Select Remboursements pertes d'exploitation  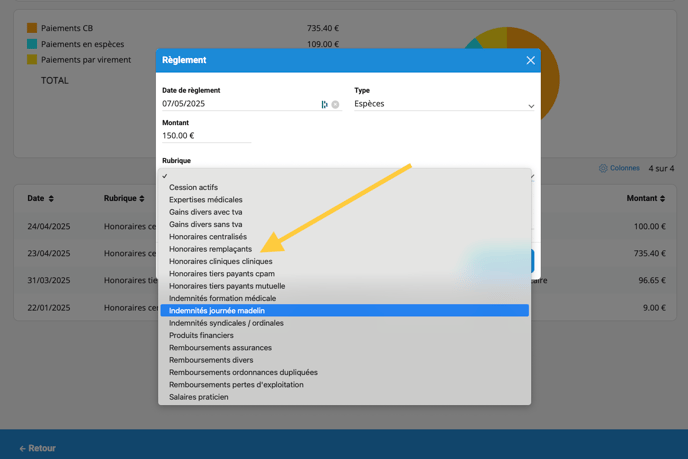236,385
